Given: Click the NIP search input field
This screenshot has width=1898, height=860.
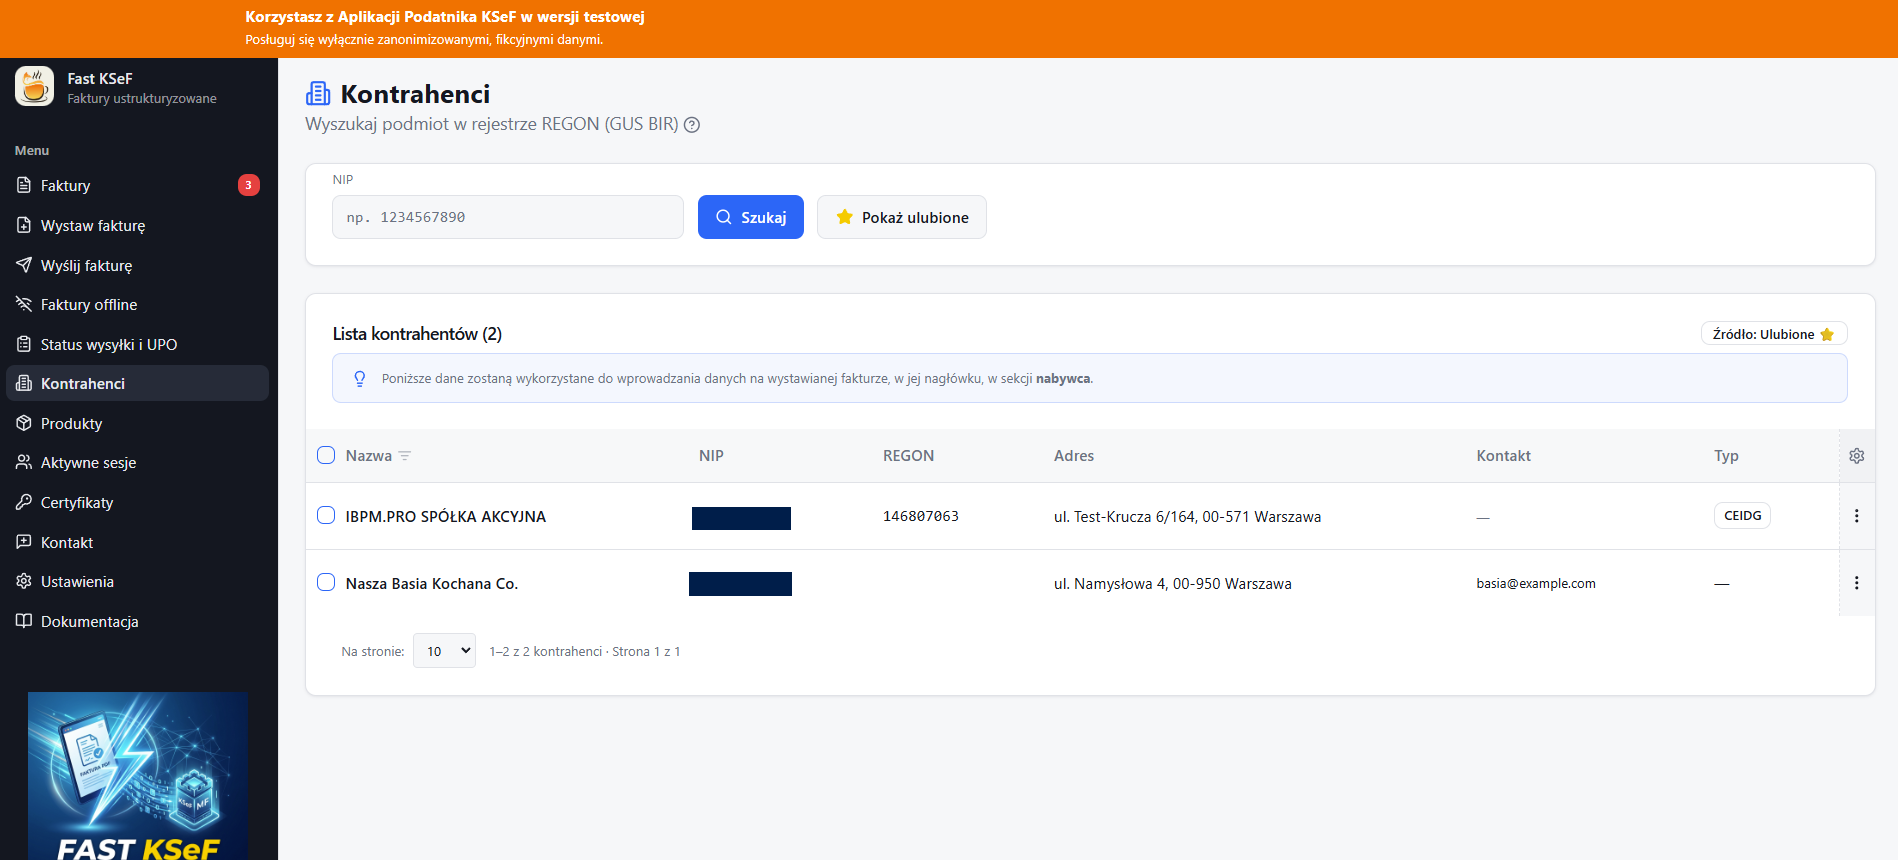Looking at the screenshot, I should 507,217.
